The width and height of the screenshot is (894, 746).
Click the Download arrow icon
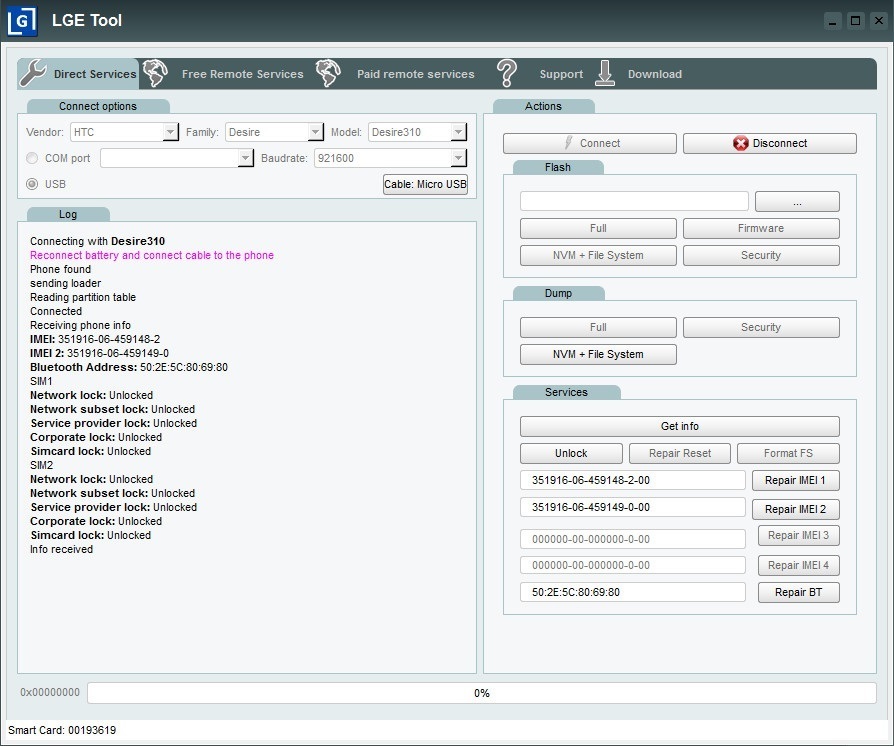tap(604, 73)
